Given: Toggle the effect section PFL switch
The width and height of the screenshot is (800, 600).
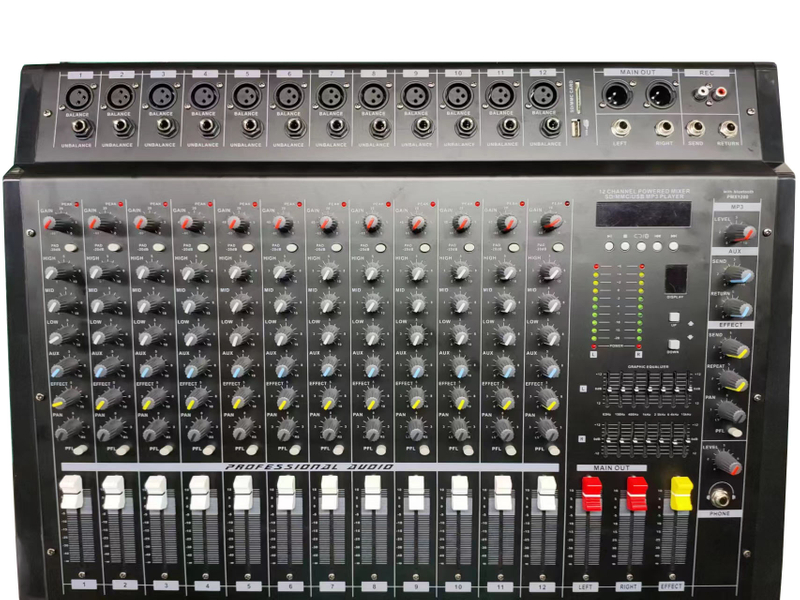Looking at the screenshot, I should (x=735, y=432).
